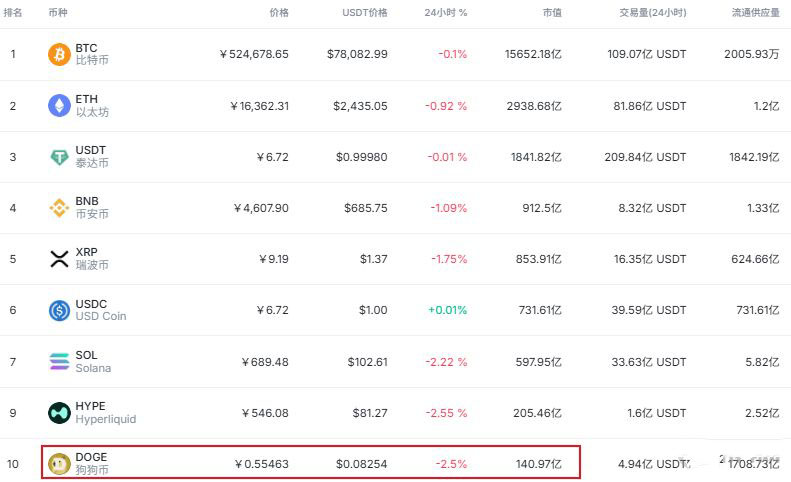The width and height of the screenshot is (791, 482).
Task: Click BTC 24h change -0.1%
Action: [453, 54]
